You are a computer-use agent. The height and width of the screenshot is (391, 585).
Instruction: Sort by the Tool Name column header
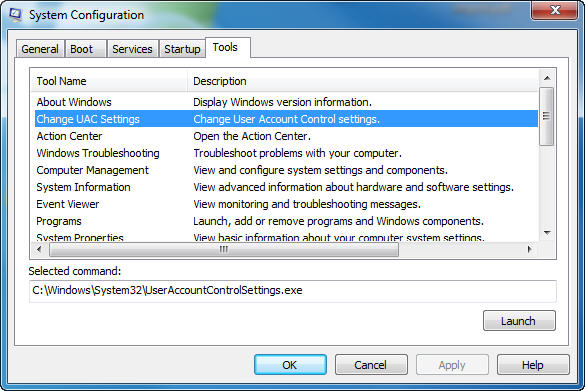coord(109,81)
